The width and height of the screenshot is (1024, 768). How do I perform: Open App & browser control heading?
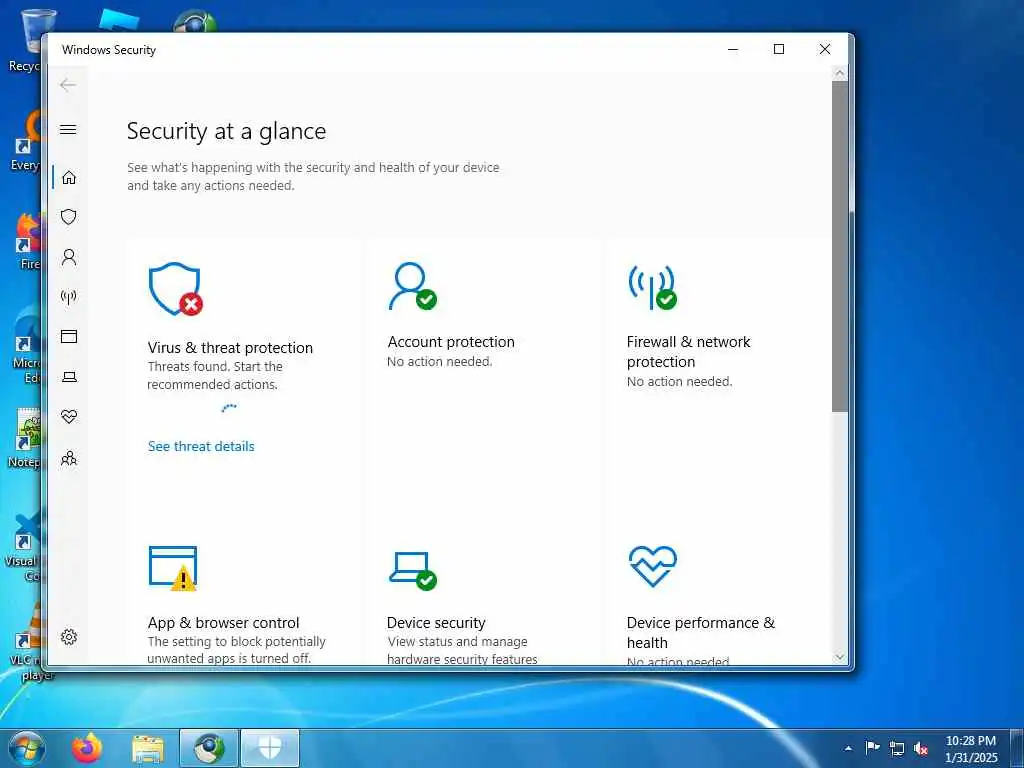click(x=223, y=623)
